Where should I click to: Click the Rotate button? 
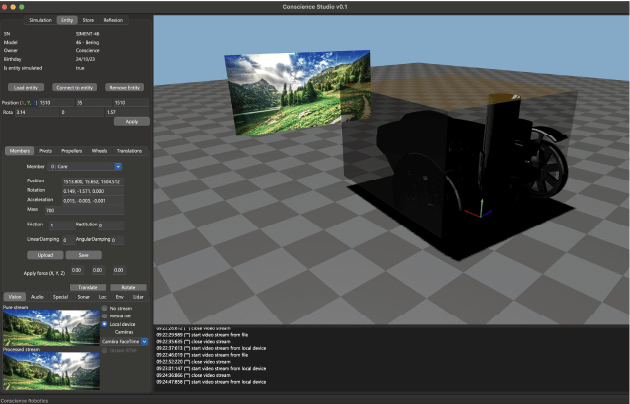click(x=128, y=286)
